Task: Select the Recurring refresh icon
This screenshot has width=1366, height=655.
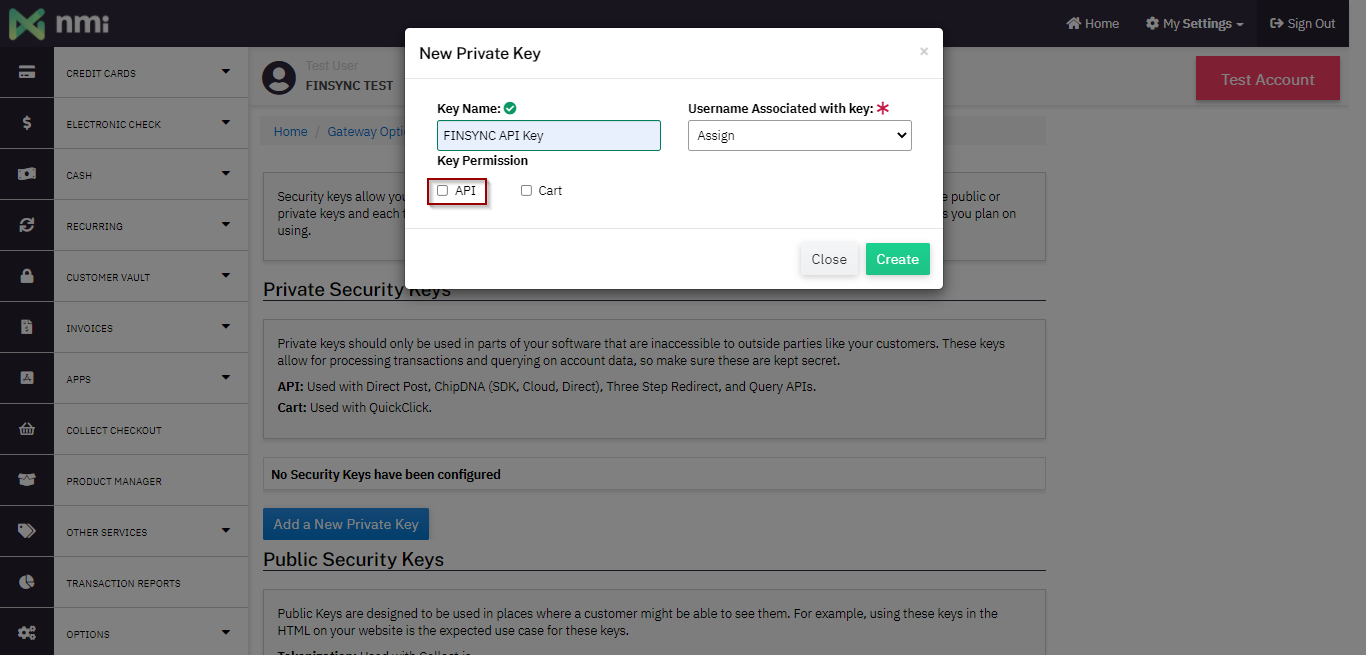Action: pos(27,225)
